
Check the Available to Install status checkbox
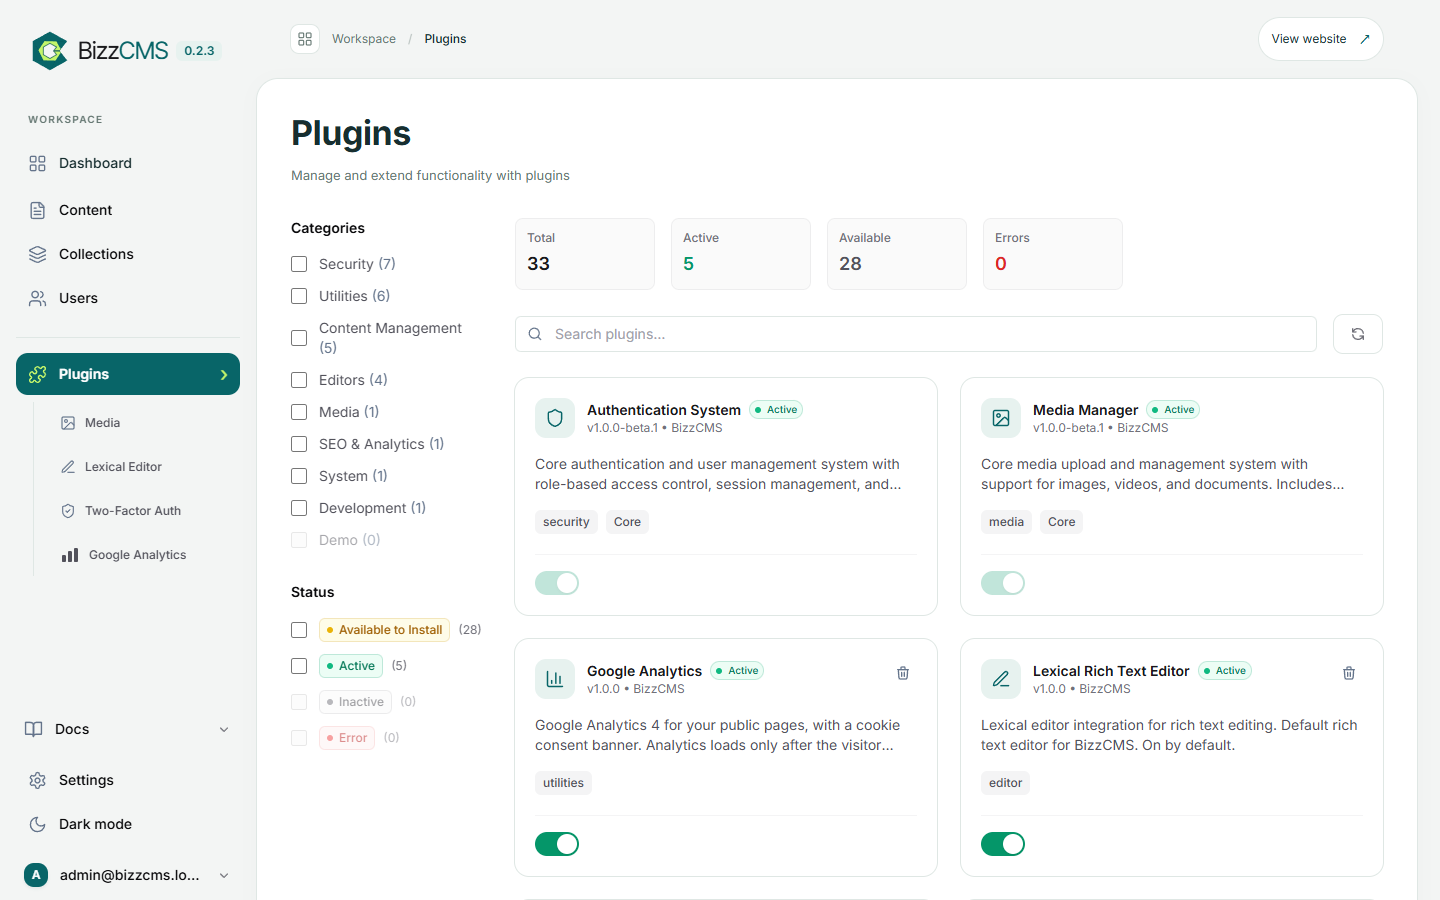tap(299, 630)
